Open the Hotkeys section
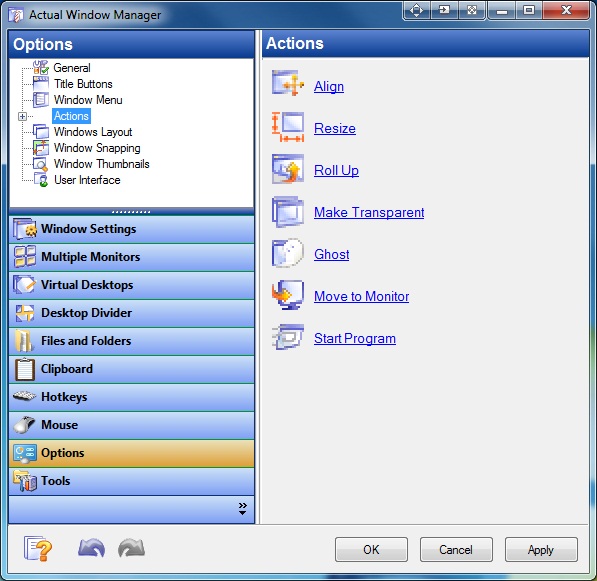This screenshot has height=581, width=597. [131, 397]
